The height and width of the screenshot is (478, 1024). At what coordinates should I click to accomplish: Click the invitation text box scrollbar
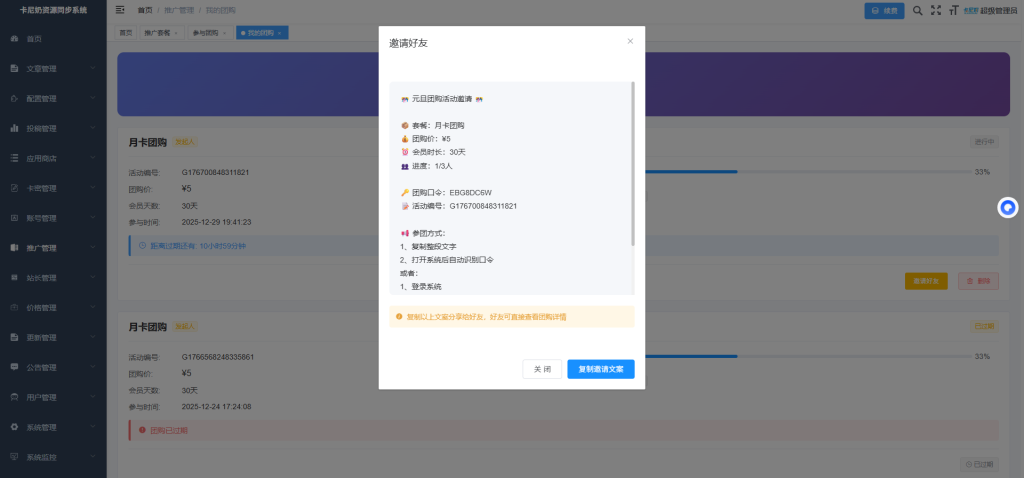(x=633, y=164)
